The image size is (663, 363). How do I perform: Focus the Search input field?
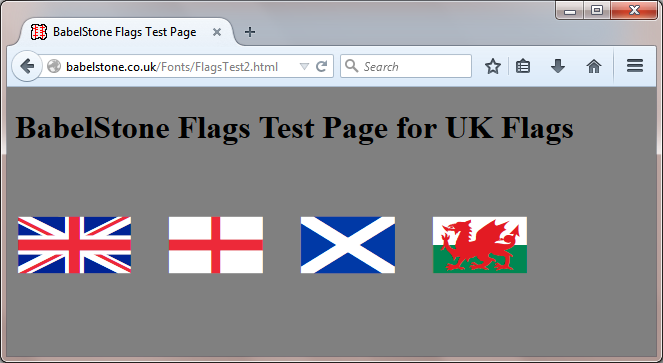click(x=406, y=66)
